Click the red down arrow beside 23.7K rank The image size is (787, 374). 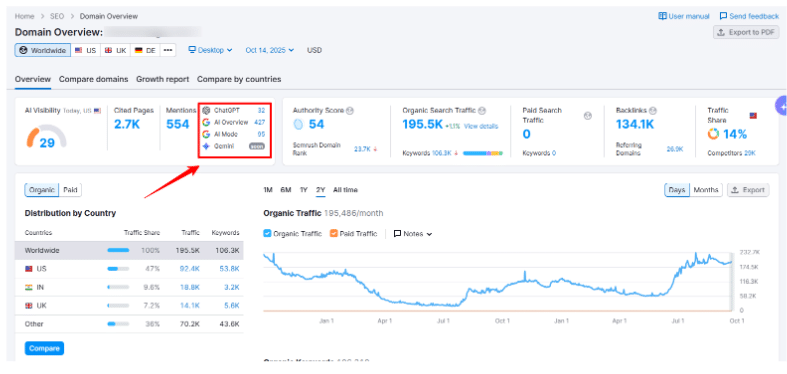pyautogui.click(x=375, y=149)
